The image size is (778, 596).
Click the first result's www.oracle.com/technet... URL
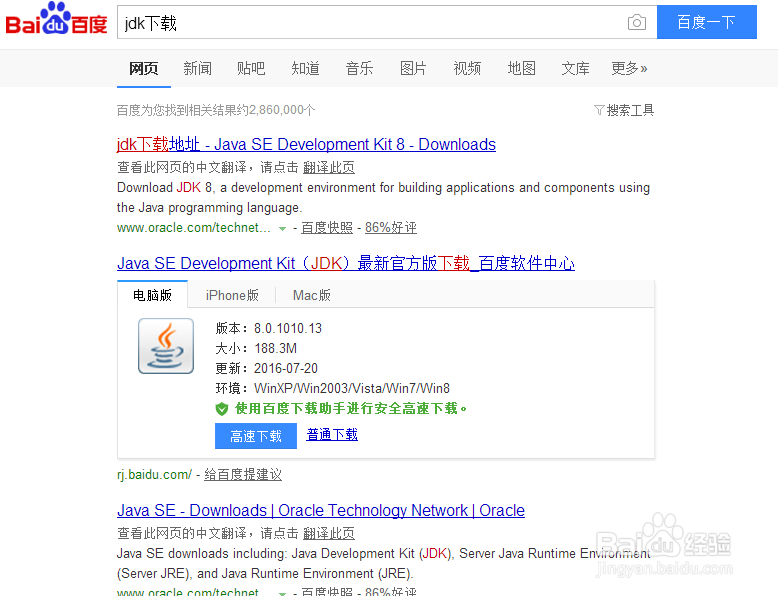click(194, 228)
